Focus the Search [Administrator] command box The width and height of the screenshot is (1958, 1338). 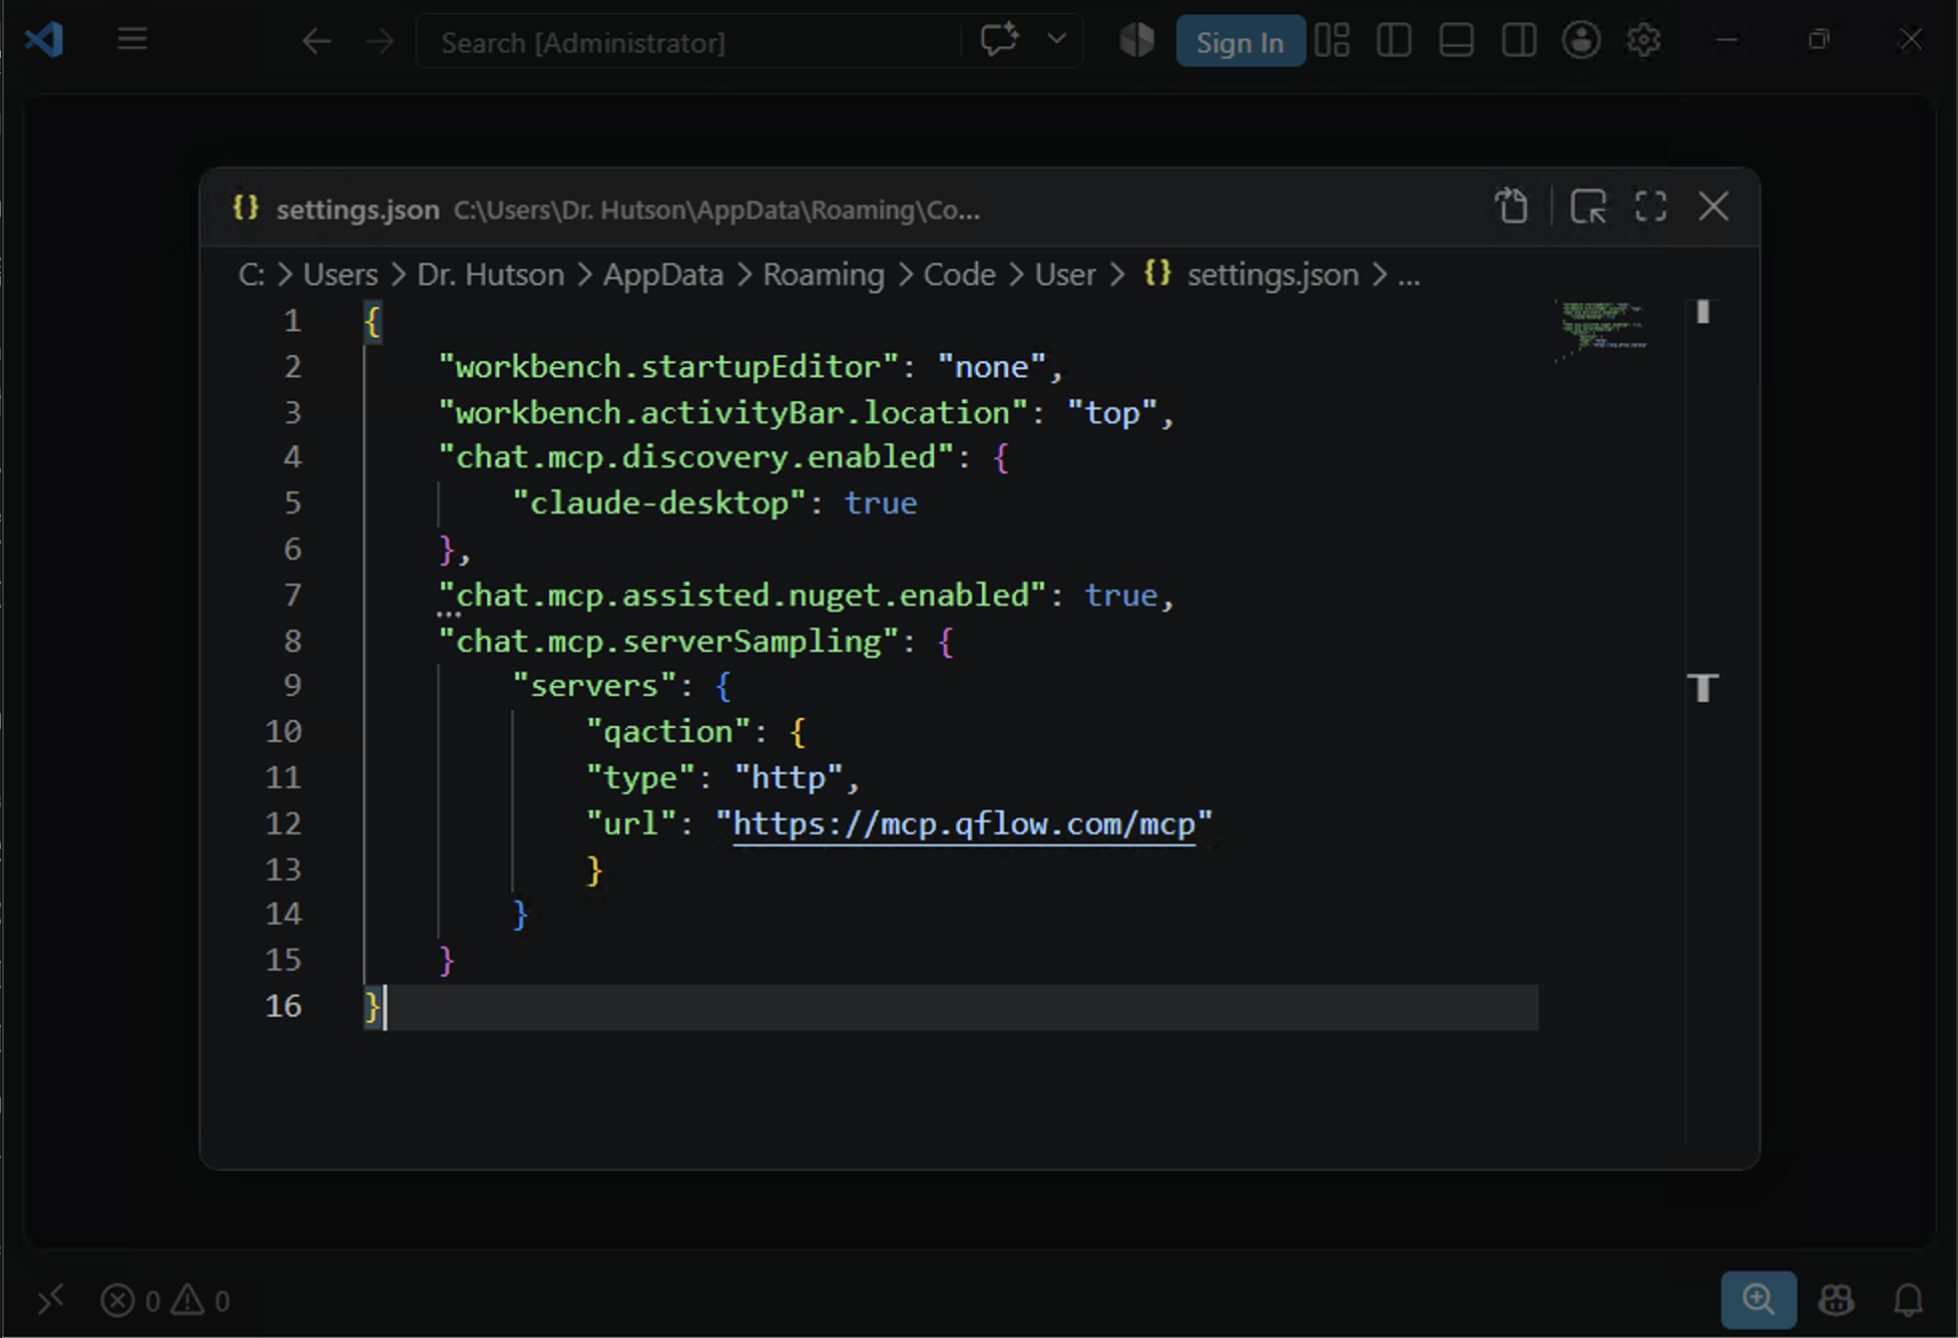[690, 42]
